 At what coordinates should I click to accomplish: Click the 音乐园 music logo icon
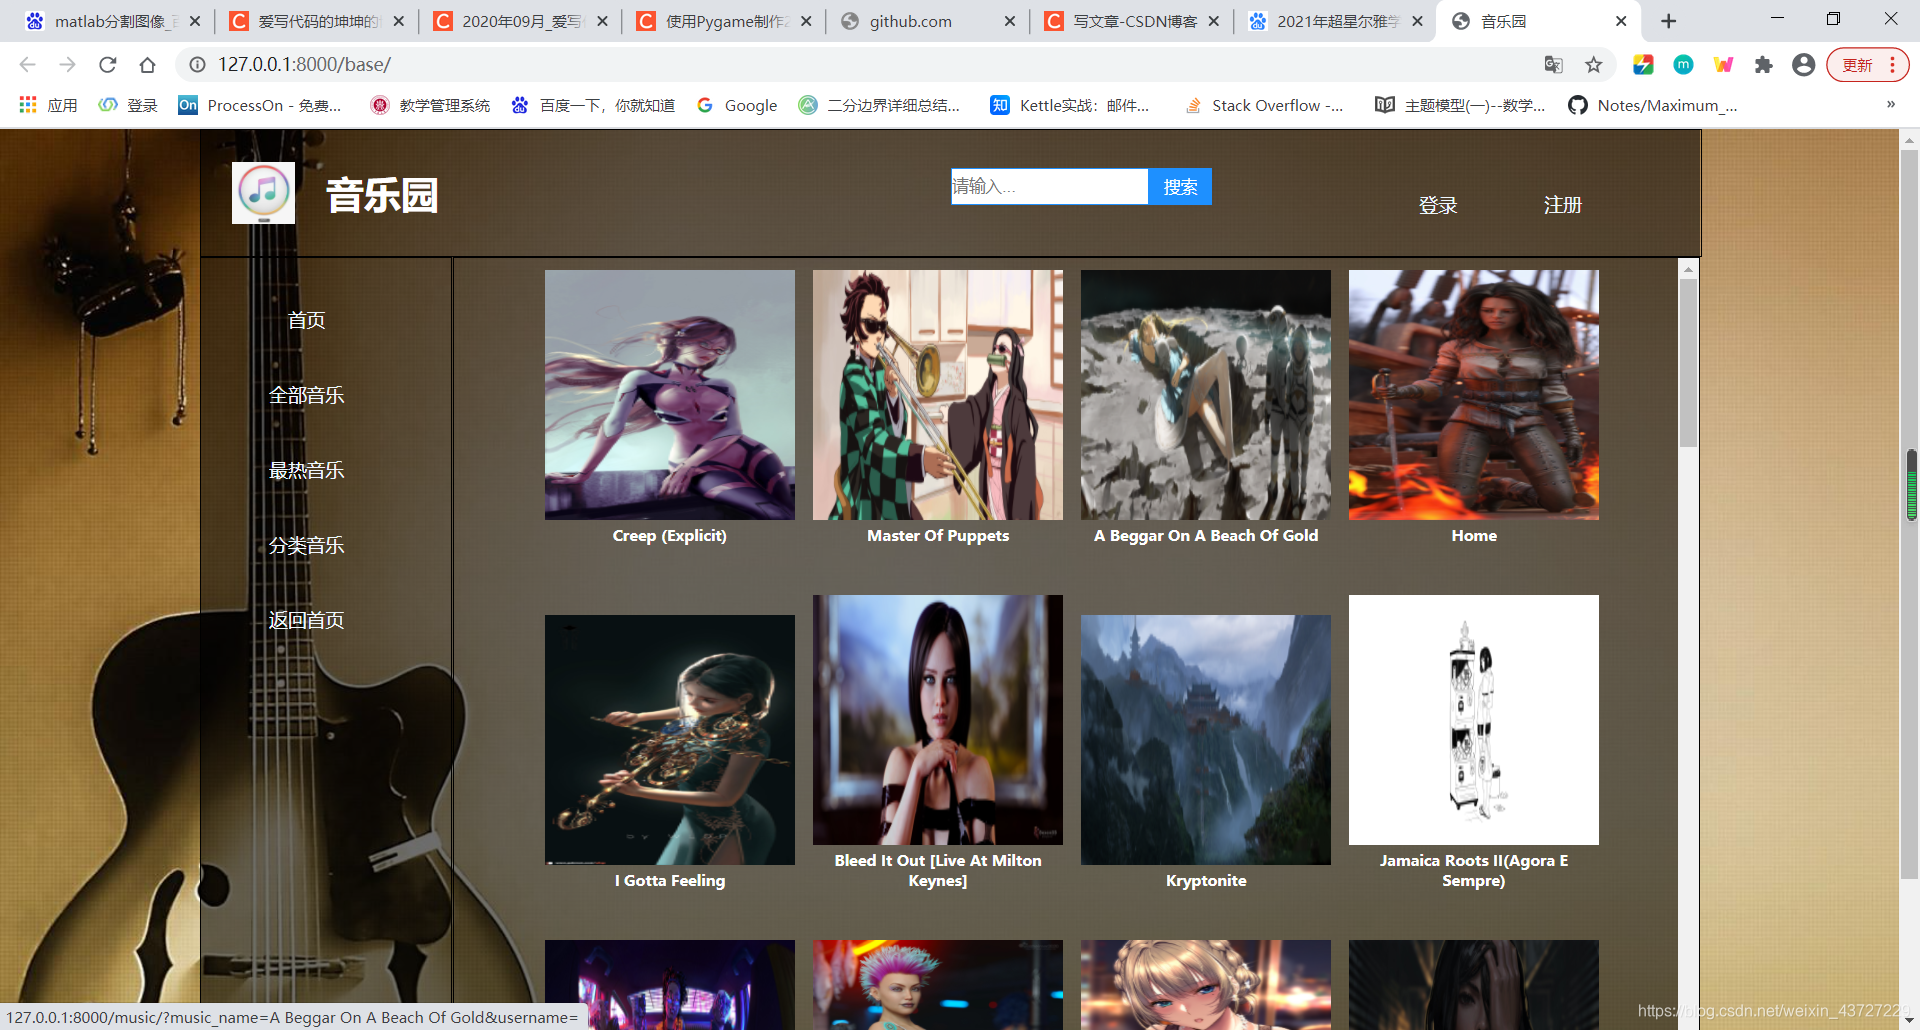coord(263,193)
